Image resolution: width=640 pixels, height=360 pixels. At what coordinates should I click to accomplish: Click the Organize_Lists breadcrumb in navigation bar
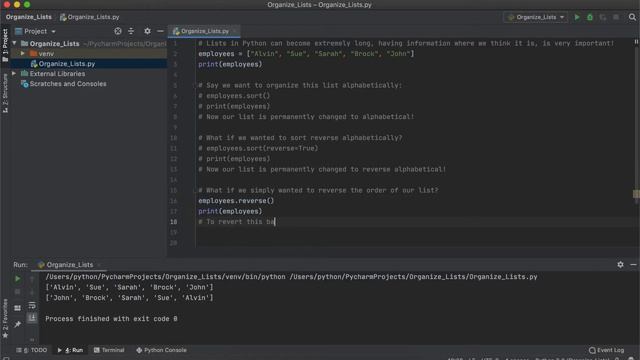(29, 17)
